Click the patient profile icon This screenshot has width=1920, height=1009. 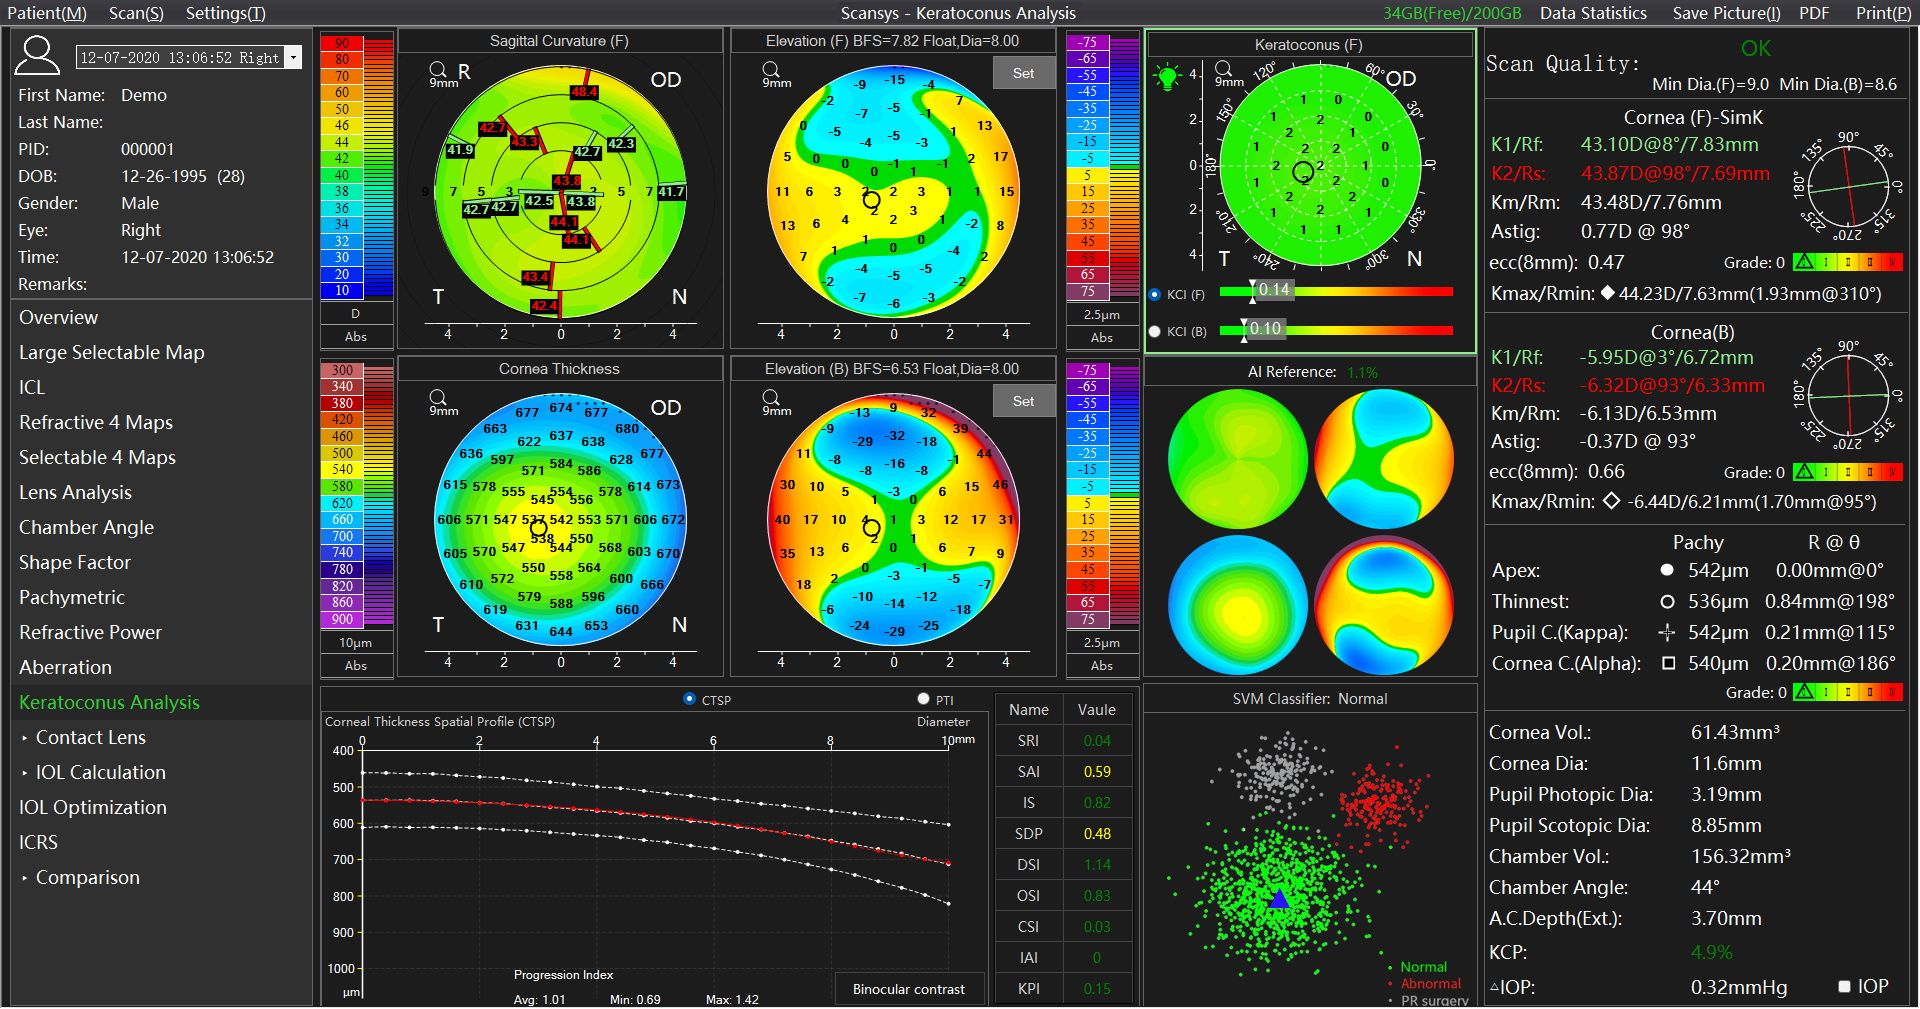37,55
